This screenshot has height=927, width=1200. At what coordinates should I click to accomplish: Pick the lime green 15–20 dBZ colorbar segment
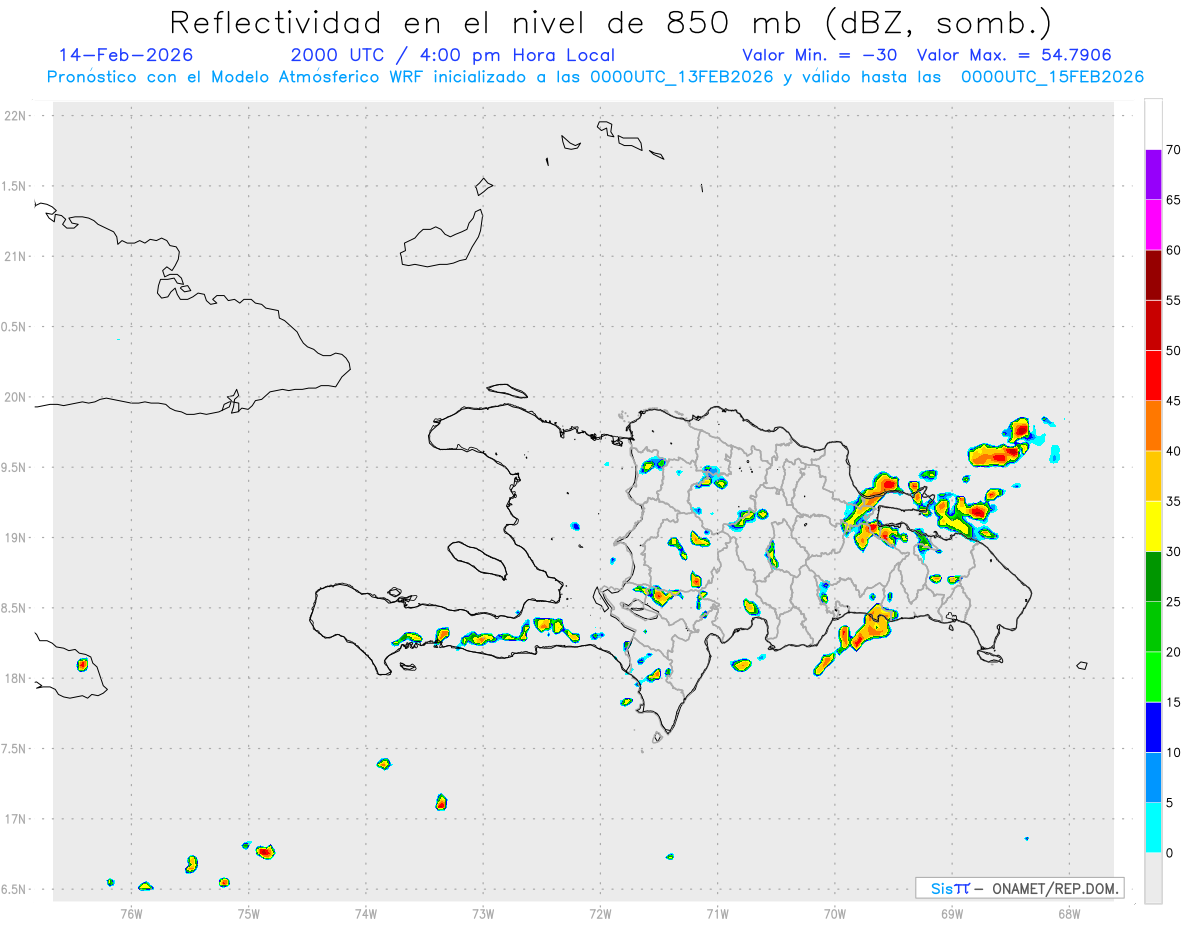tap(1153, 677)
